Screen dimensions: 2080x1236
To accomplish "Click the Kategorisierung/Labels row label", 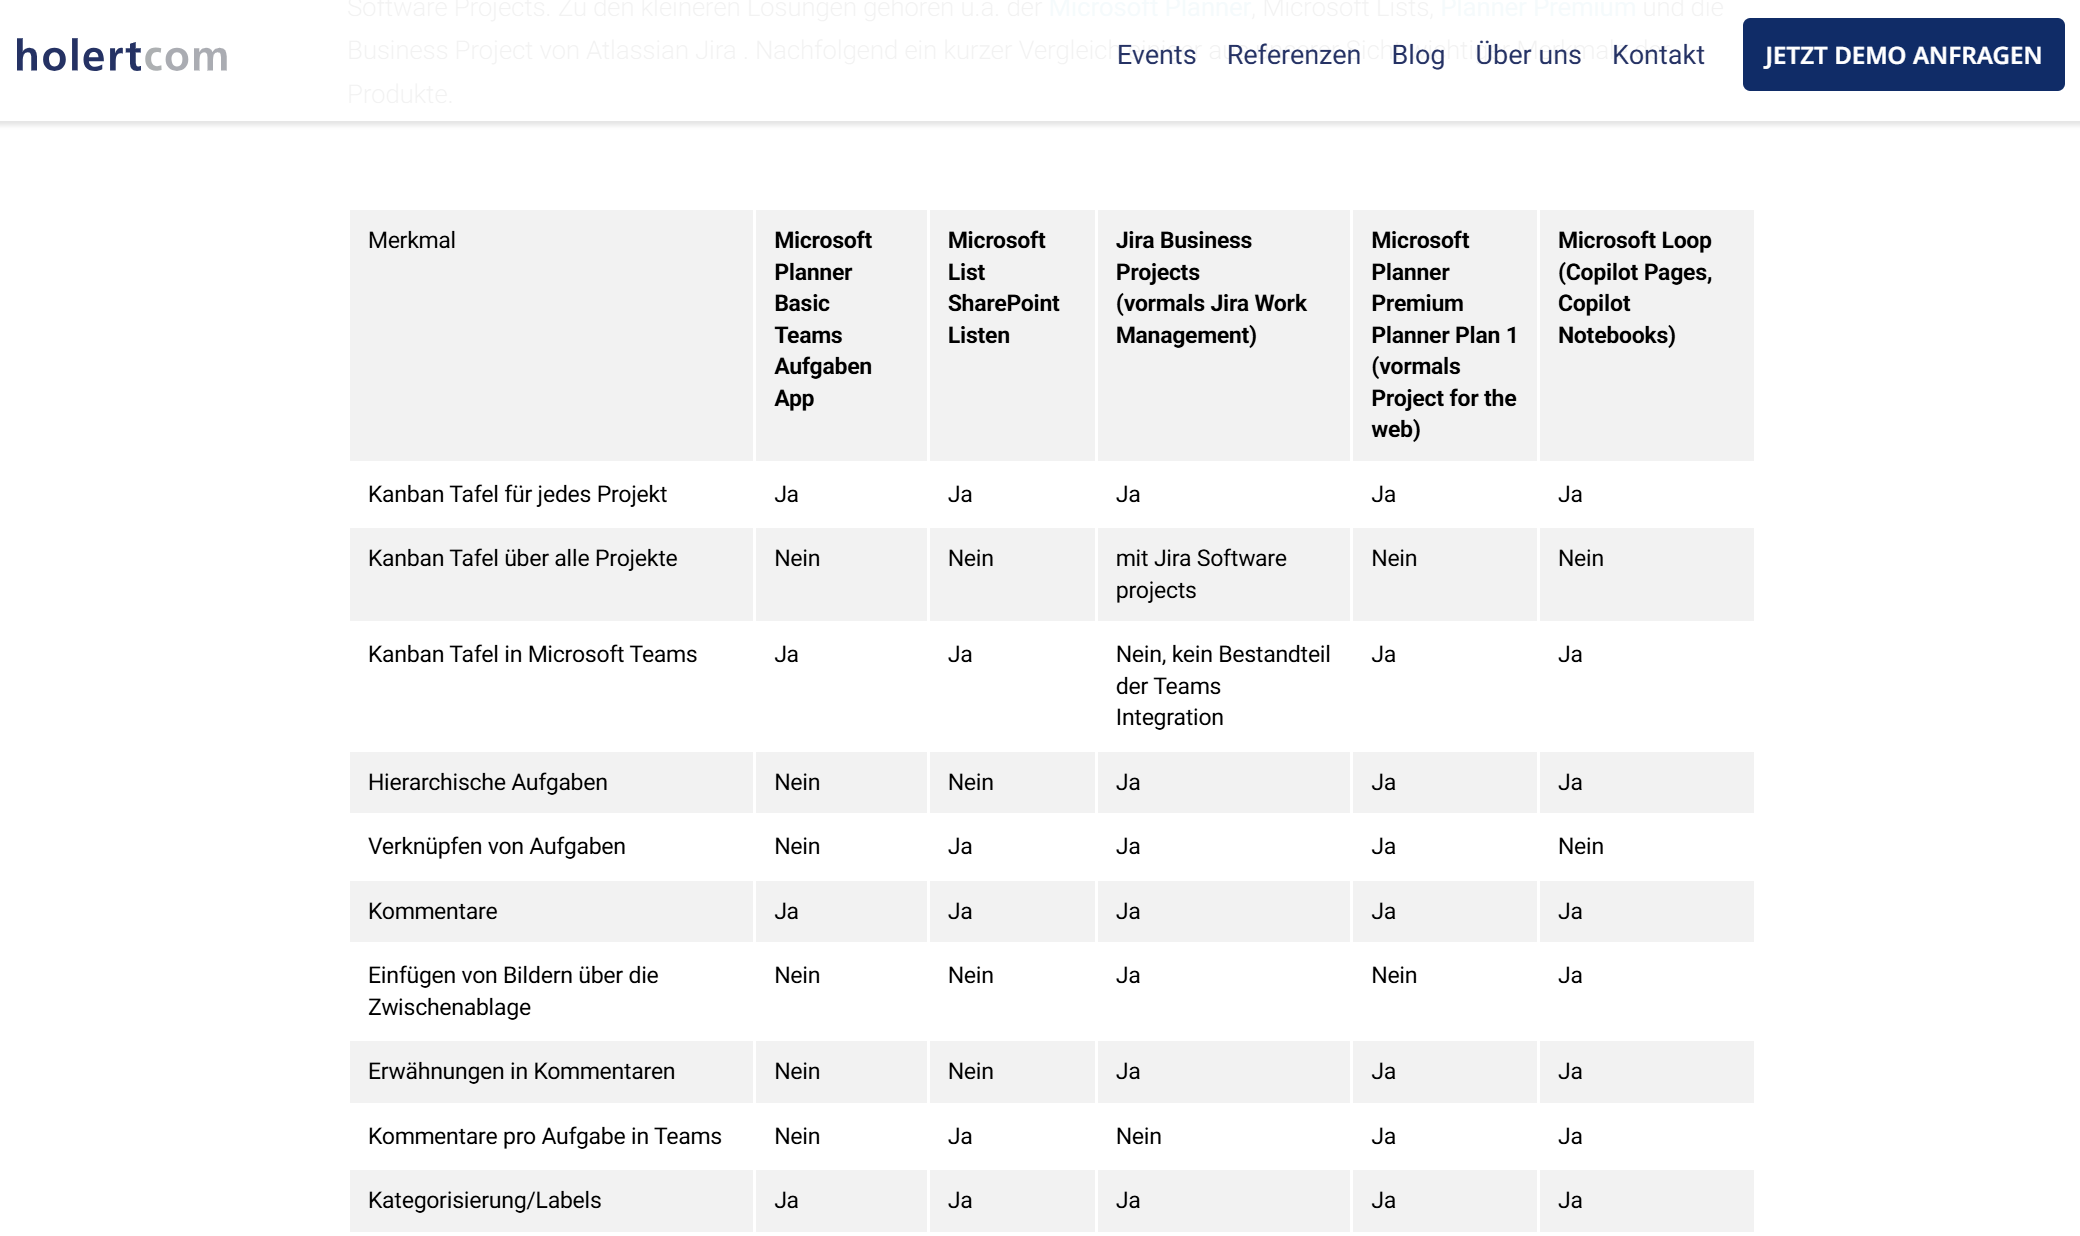I will click(x=485, y=1200).
